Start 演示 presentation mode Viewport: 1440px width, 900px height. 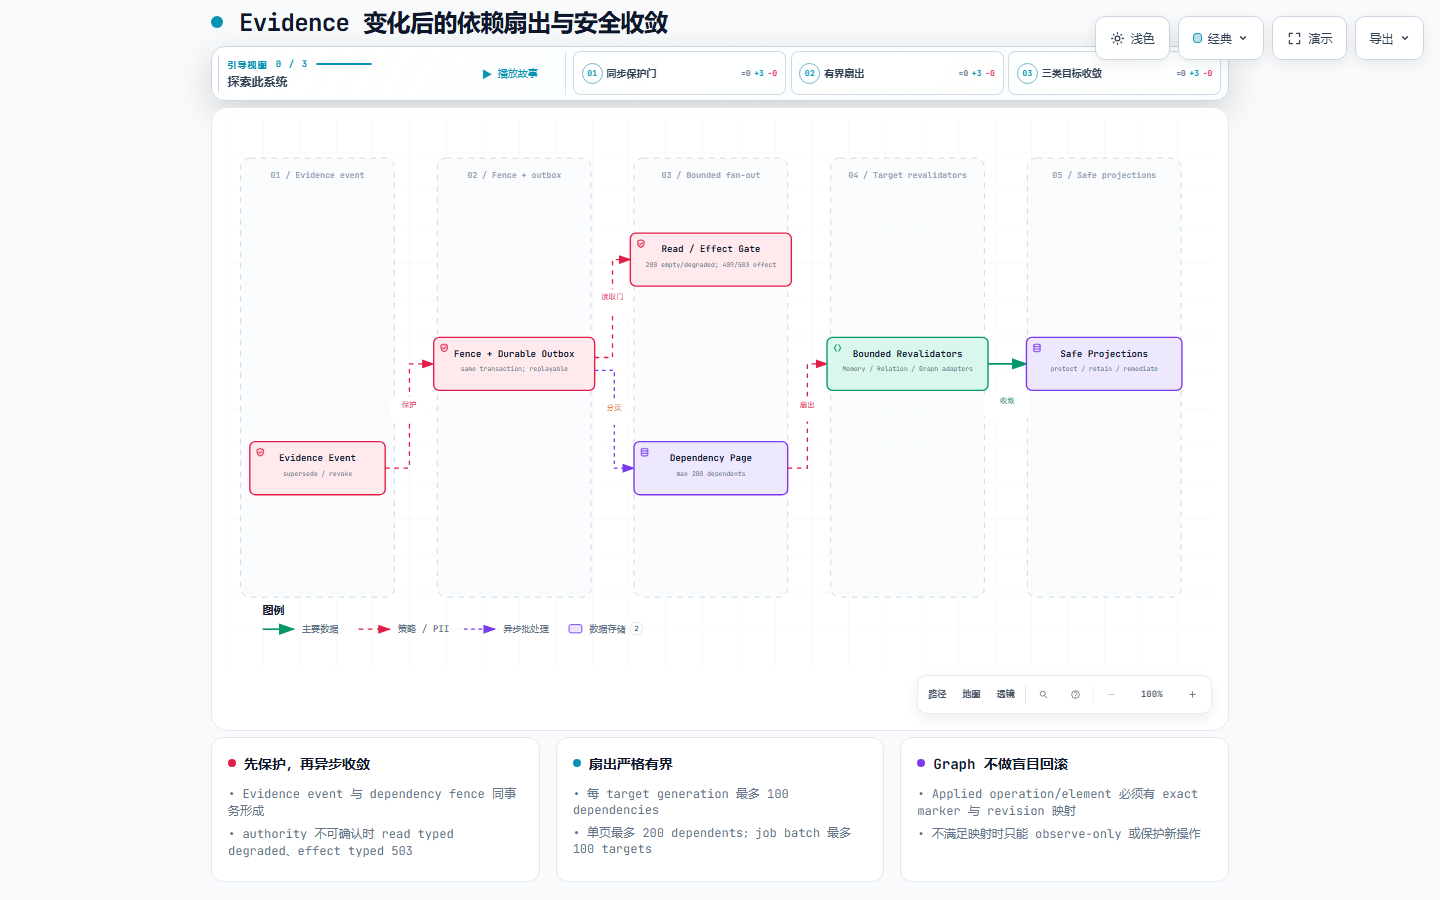coord(1309,38)
